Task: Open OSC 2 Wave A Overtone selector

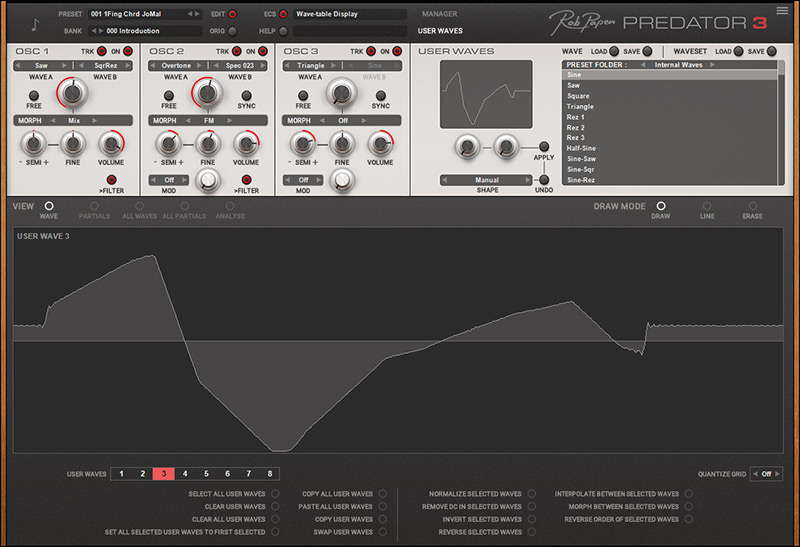Action: click(176, 65)
